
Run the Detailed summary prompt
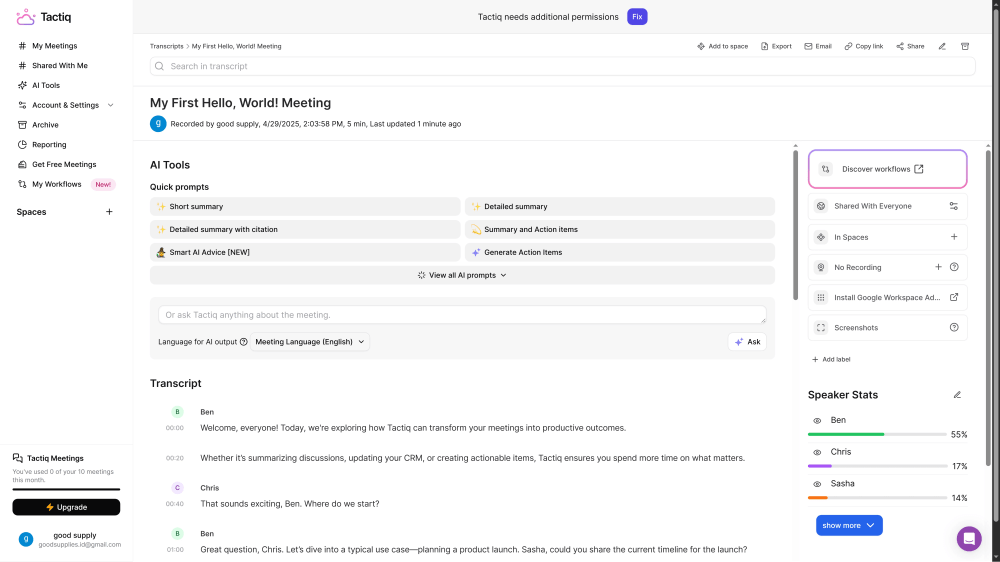point(620,207)
